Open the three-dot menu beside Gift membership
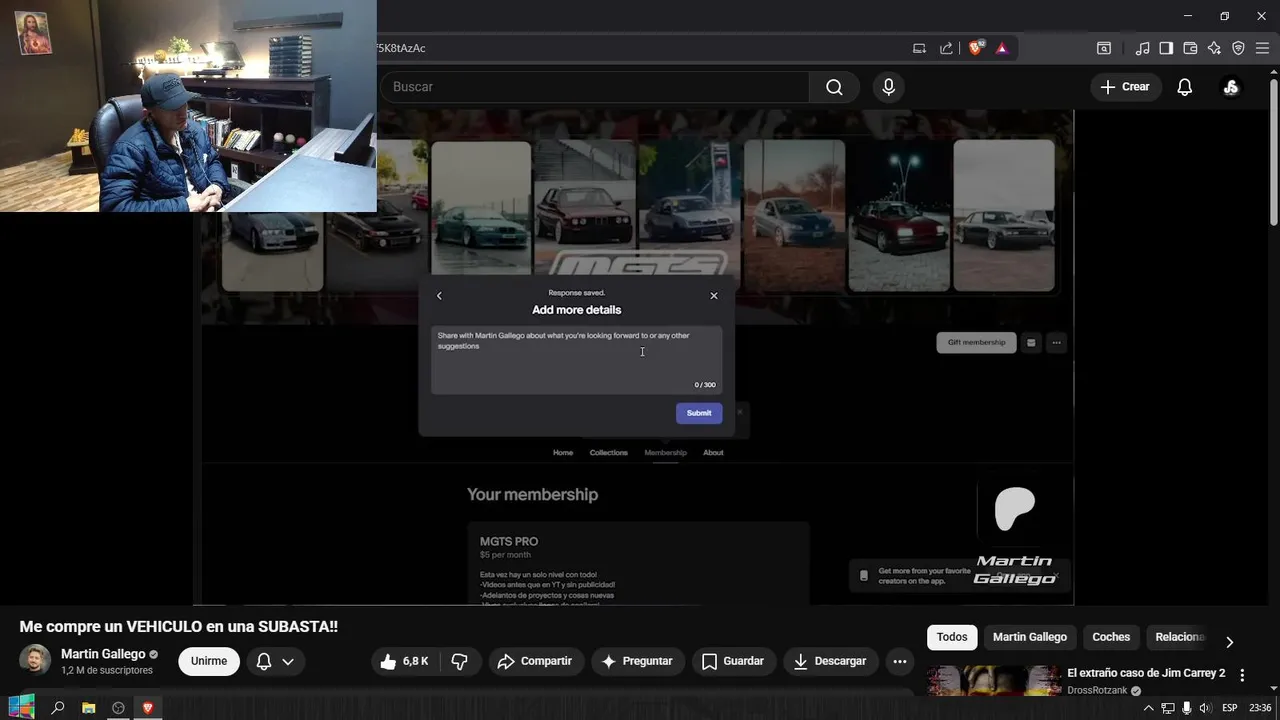 (x=1056, y=343)
